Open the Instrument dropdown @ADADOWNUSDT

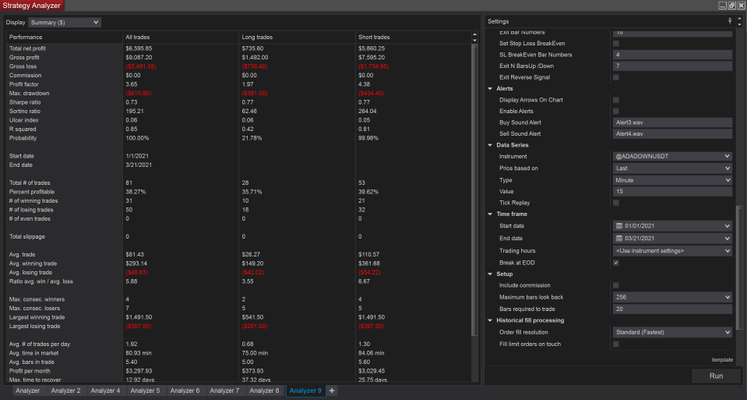(x=672, y=156)
